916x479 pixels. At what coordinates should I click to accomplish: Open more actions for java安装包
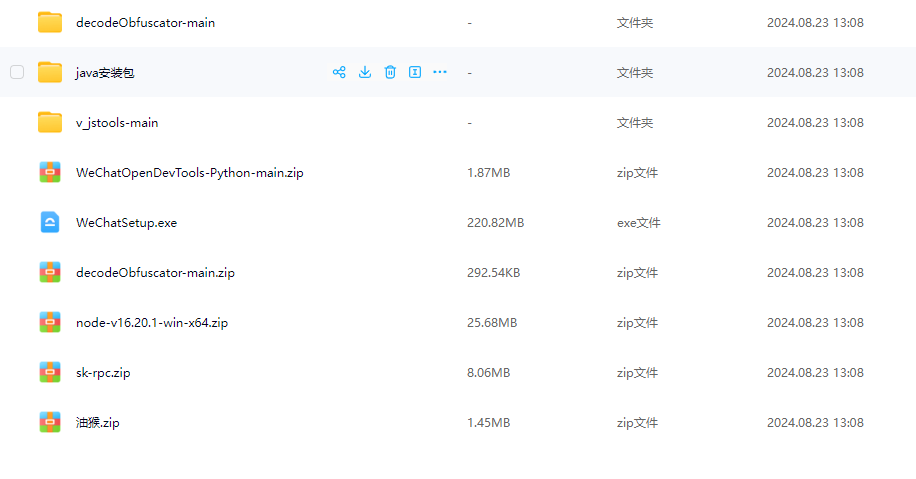(x=440, y=72)
